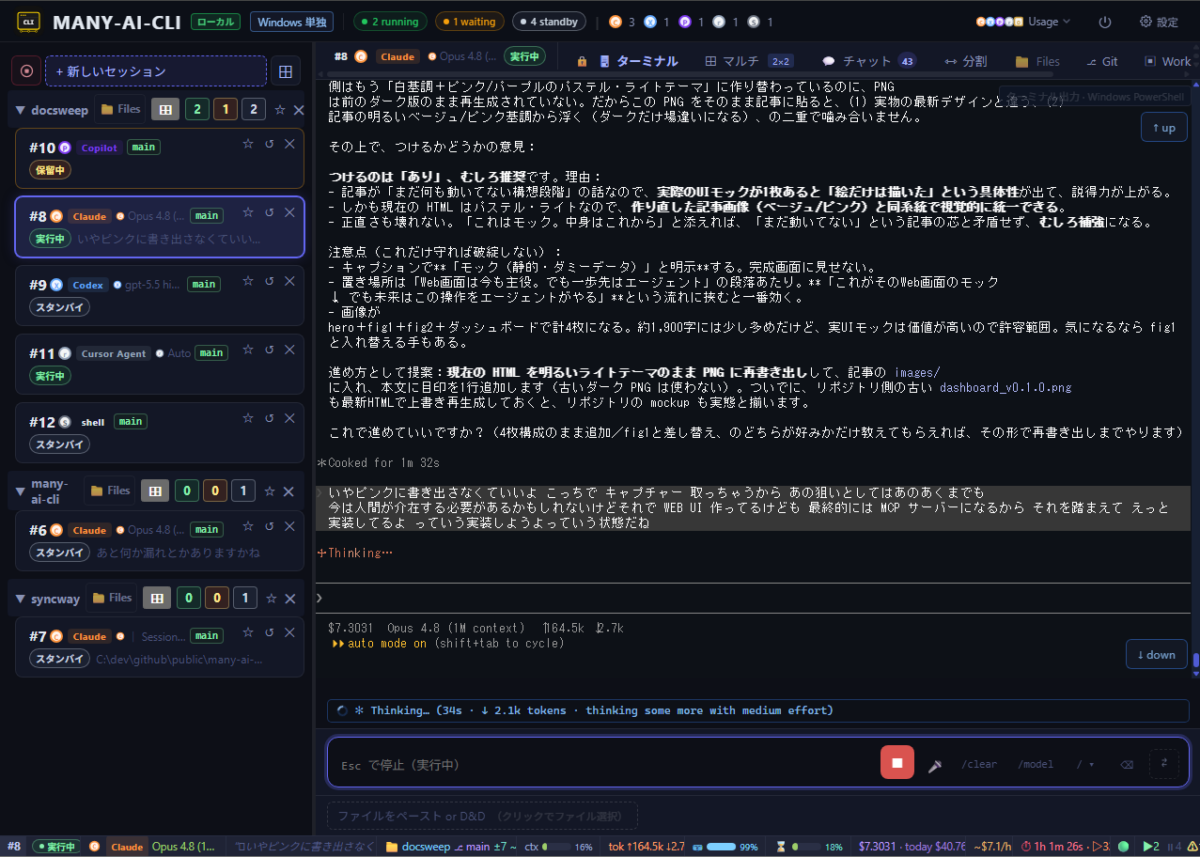Create a new session with 新しいセッション
Viewport: 1200px width, 857px height.
(156, 71)
